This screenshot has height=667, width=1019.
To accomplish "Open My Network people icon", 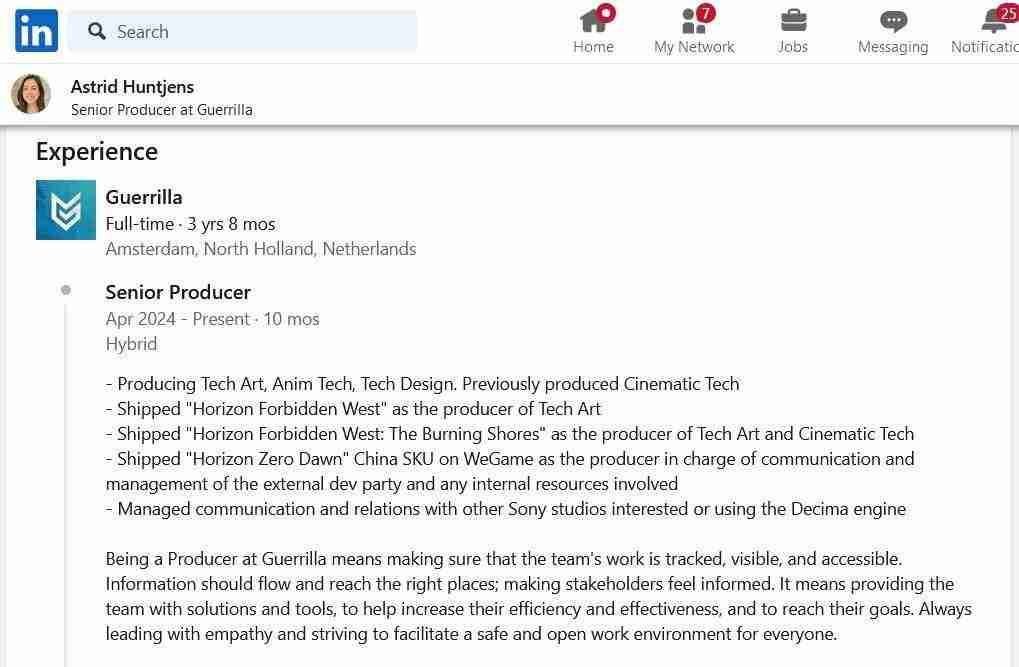I will (x=693, y=20).
